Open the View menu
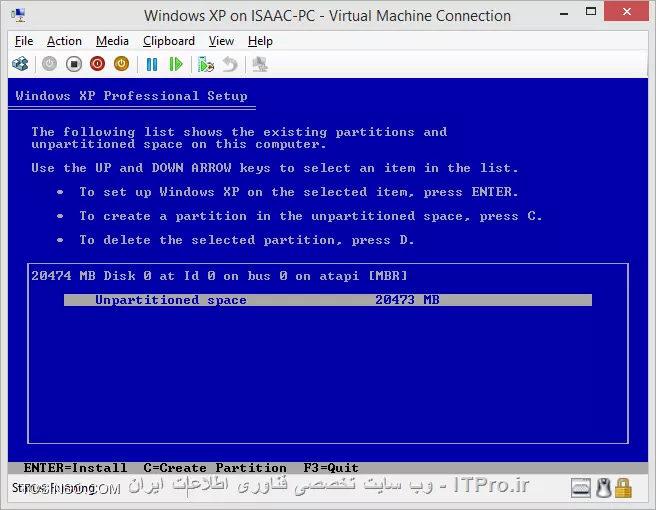 pyautogui.click(x=221, y=41)
